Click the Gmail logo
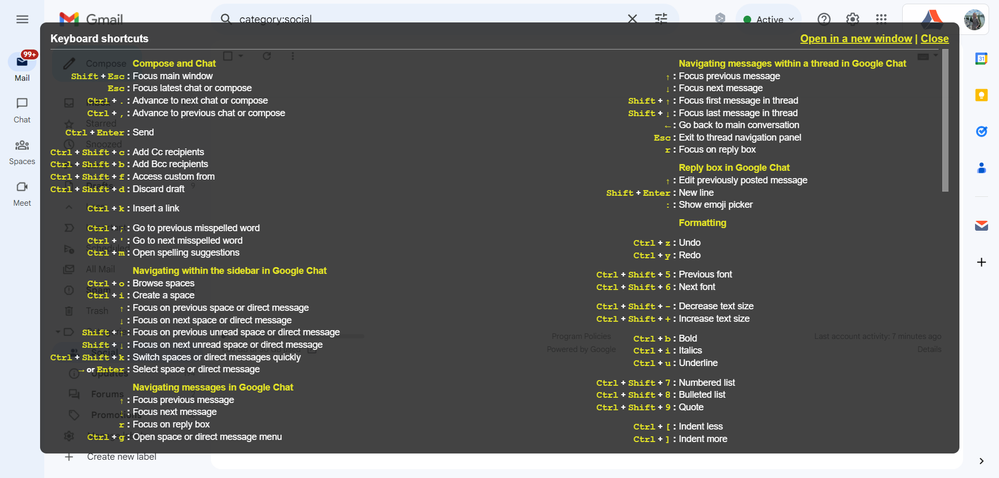 [x=91, y=19]
